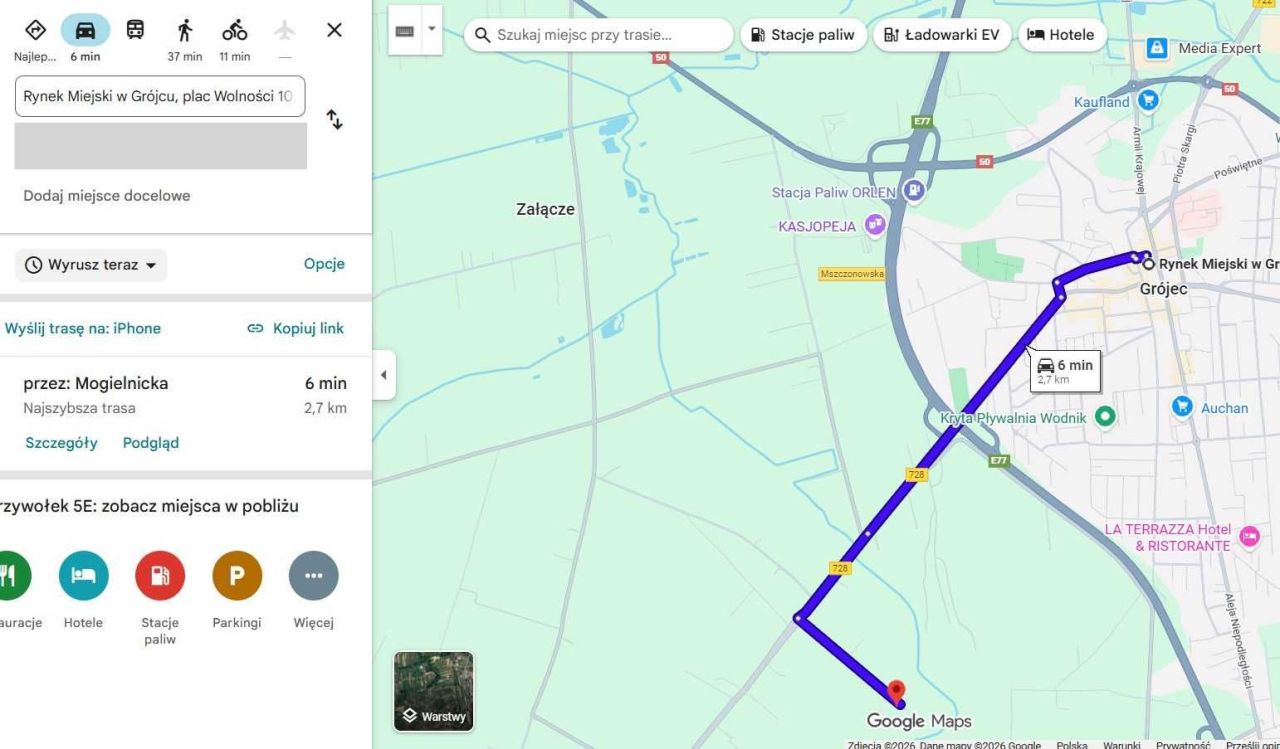Open the Więcej places icon
The width and height of the screenshot is (1280, 749).
tap(313, 575)
